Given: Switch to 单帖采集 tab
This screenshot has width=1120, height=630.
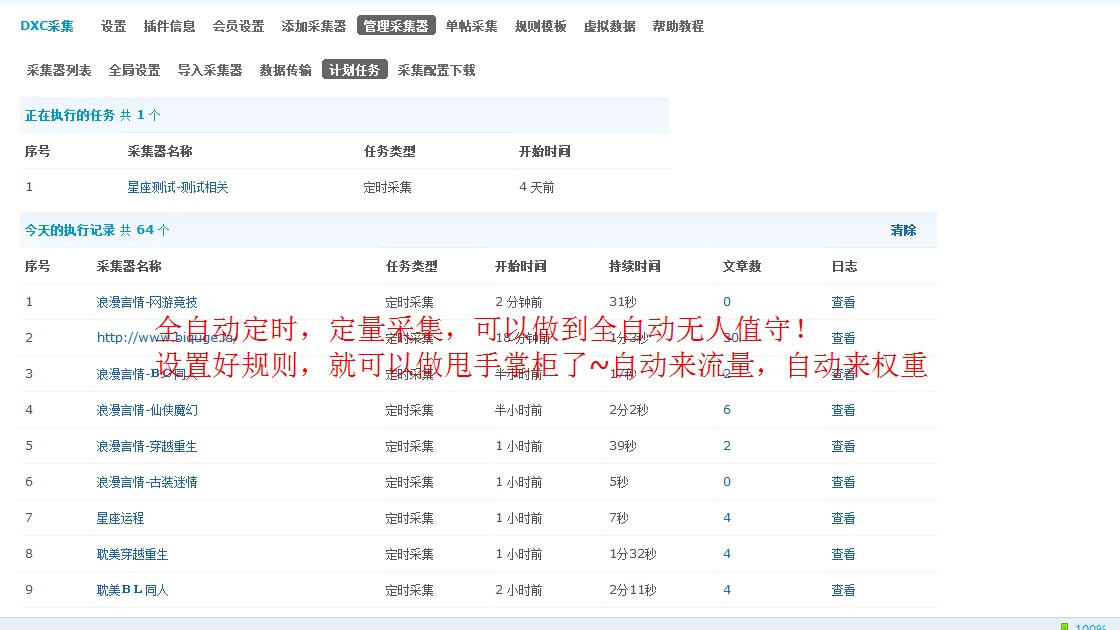Looking at the screenshot, I should click(x=471, y=26).
